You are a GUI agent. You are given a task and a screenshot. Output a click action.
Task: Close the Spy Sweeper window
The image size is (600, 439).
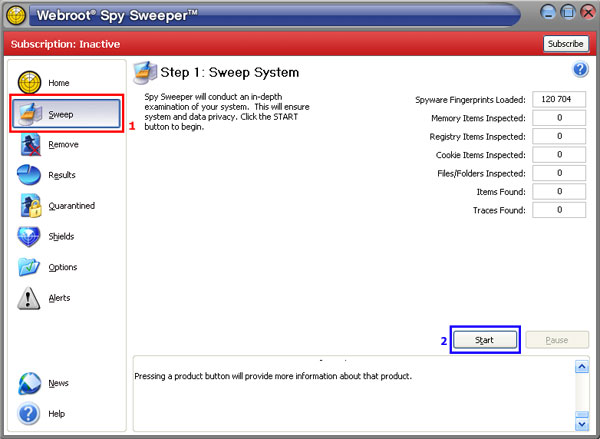pos(588,13)
